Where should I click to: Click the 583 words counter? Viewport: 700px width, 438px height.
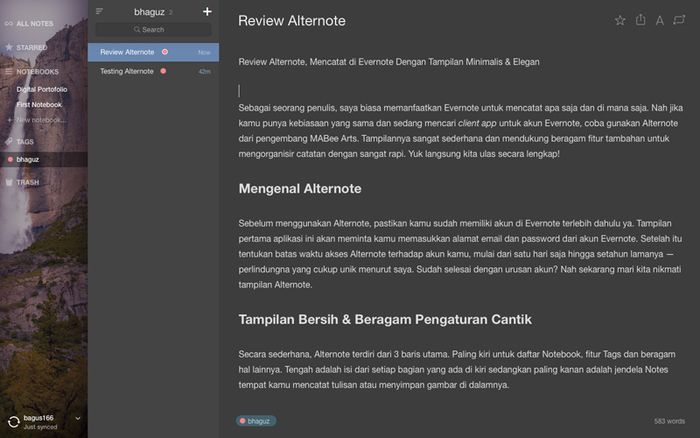point(669,421)
